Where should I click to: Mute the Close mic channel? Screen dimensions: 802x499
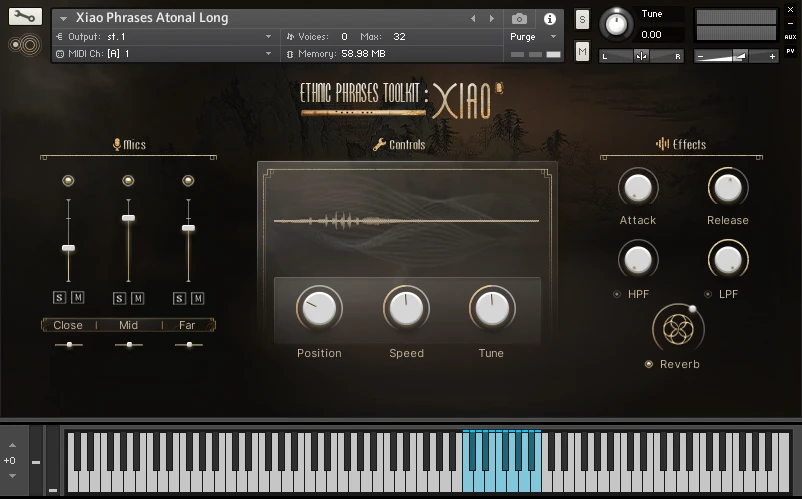pos(78,298)
